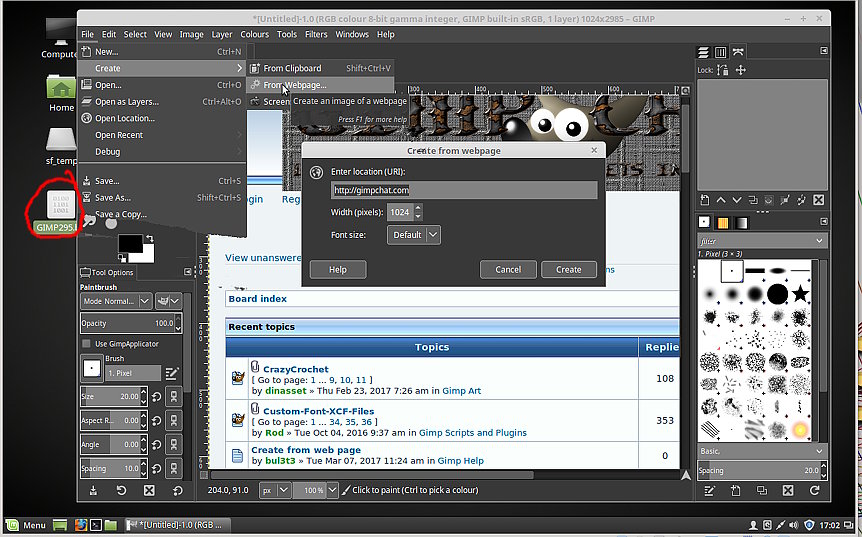Toggle link Size to brush default
The width and height of the screenshot is (862, 537).
[174, 397]
